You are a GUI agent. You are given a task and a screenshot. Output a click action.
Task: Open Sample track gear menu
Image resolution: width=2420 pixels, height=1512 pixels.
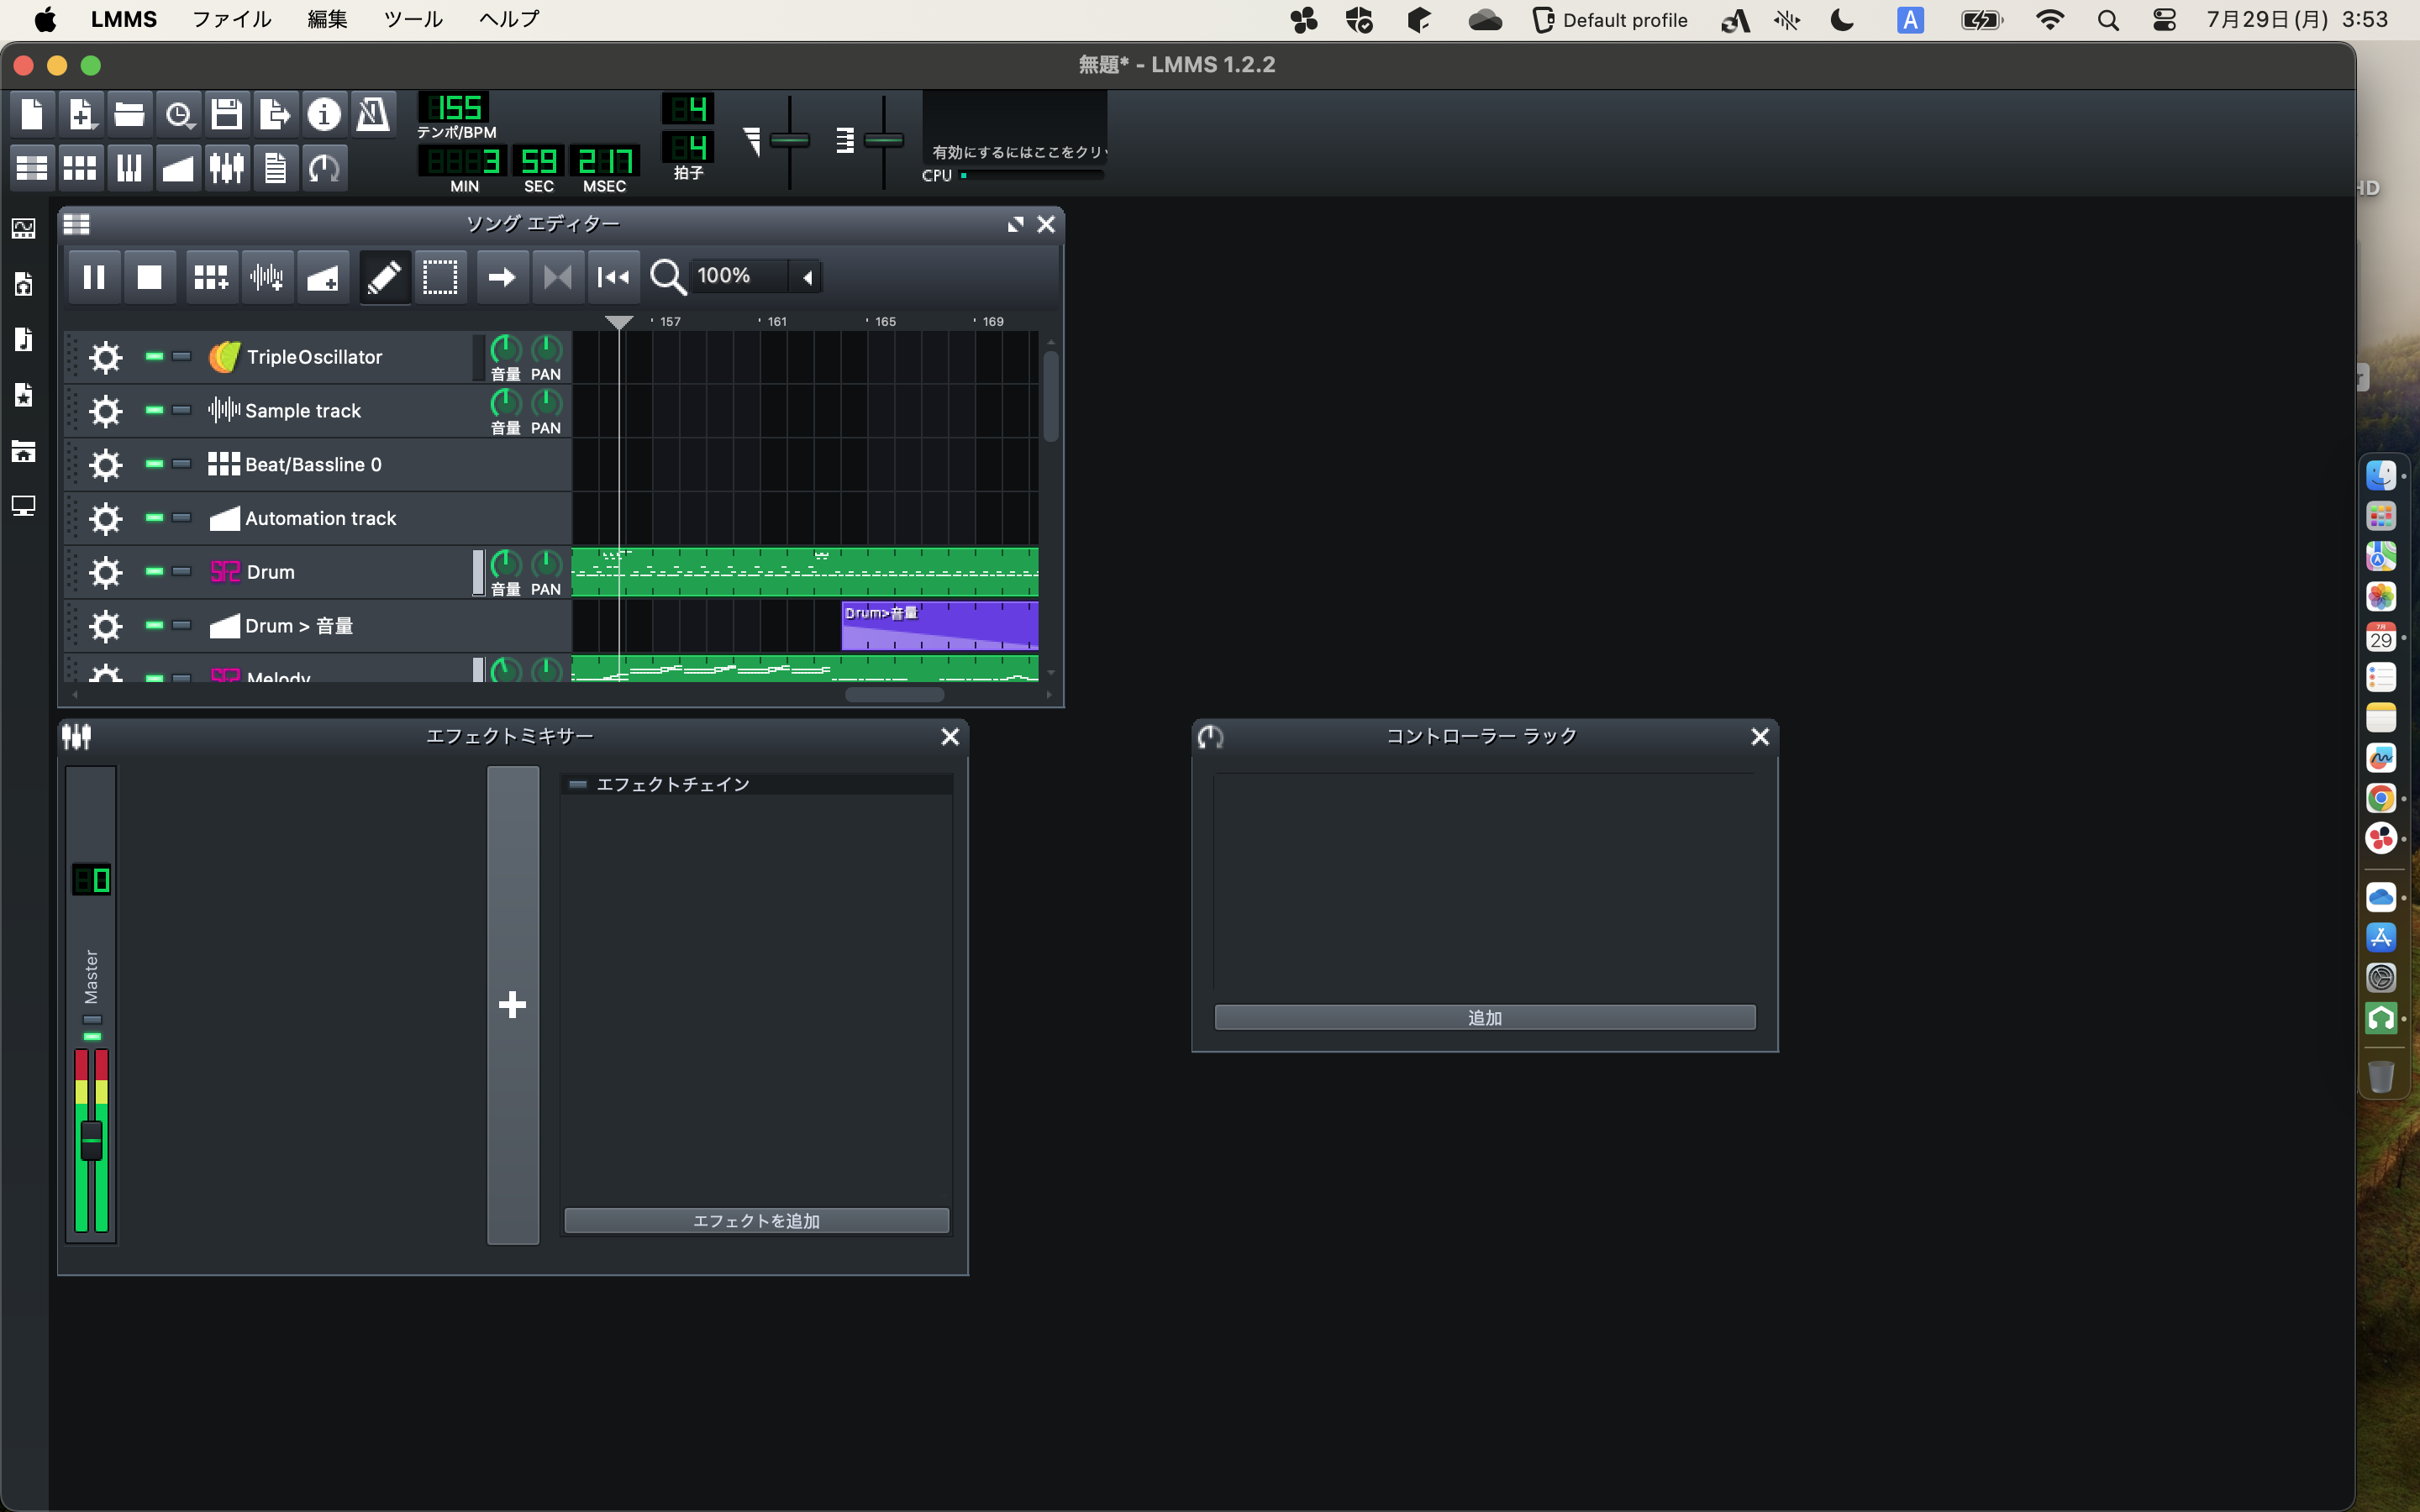click(x=105, y=411)
